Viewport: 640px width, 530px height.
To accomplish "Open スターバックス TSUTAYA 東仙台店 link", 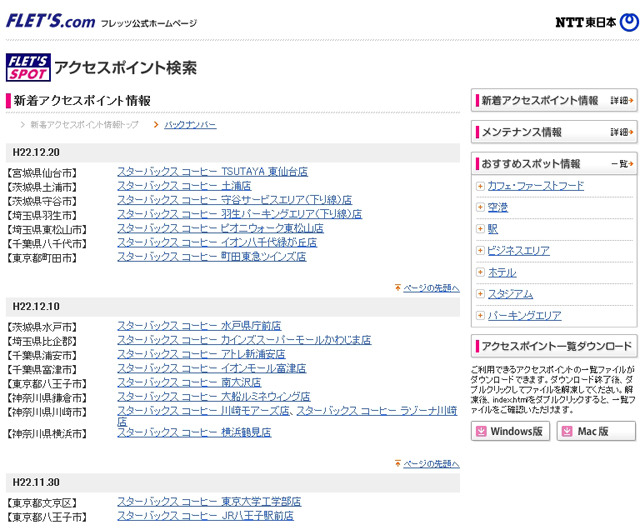I will (213, 172).
